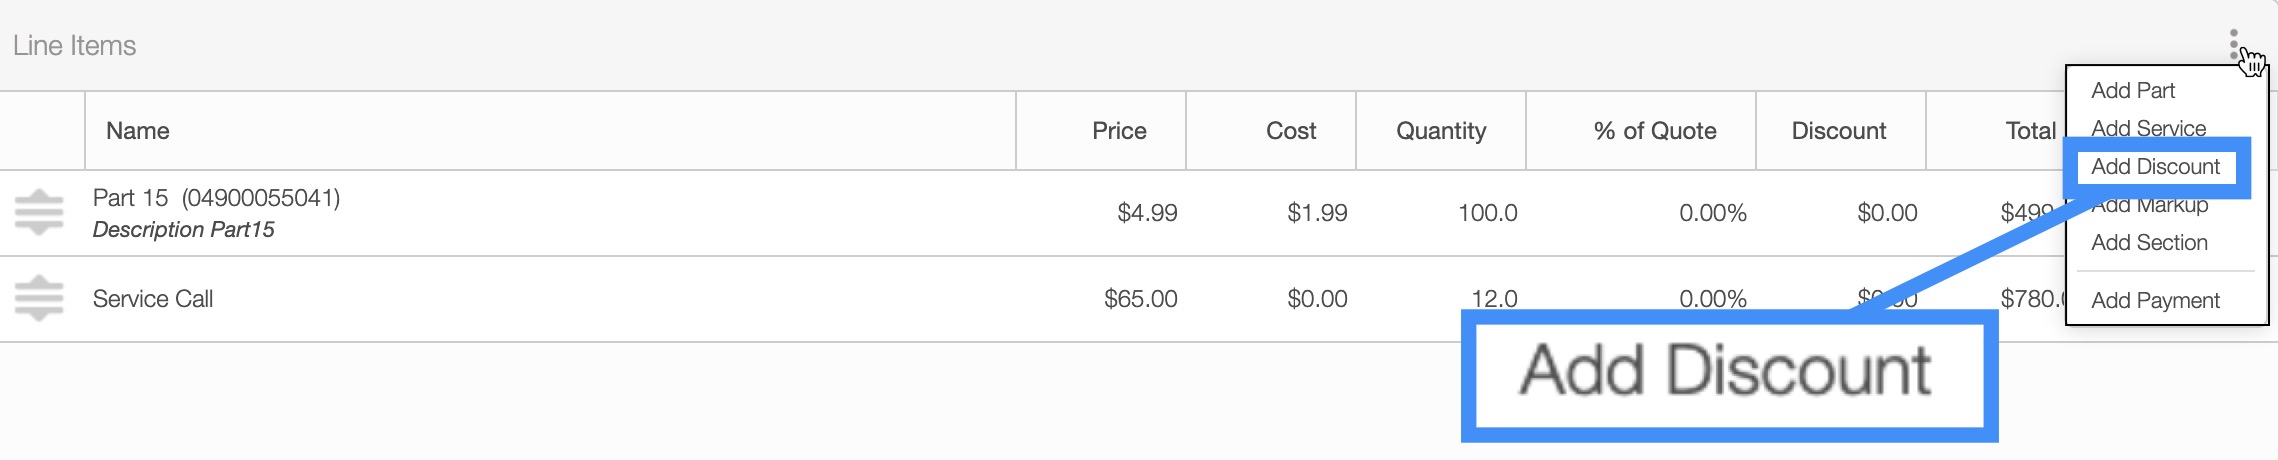Click the Name column header
The height and width of the screenshot is (460, 2278).
tap(138, 131)
